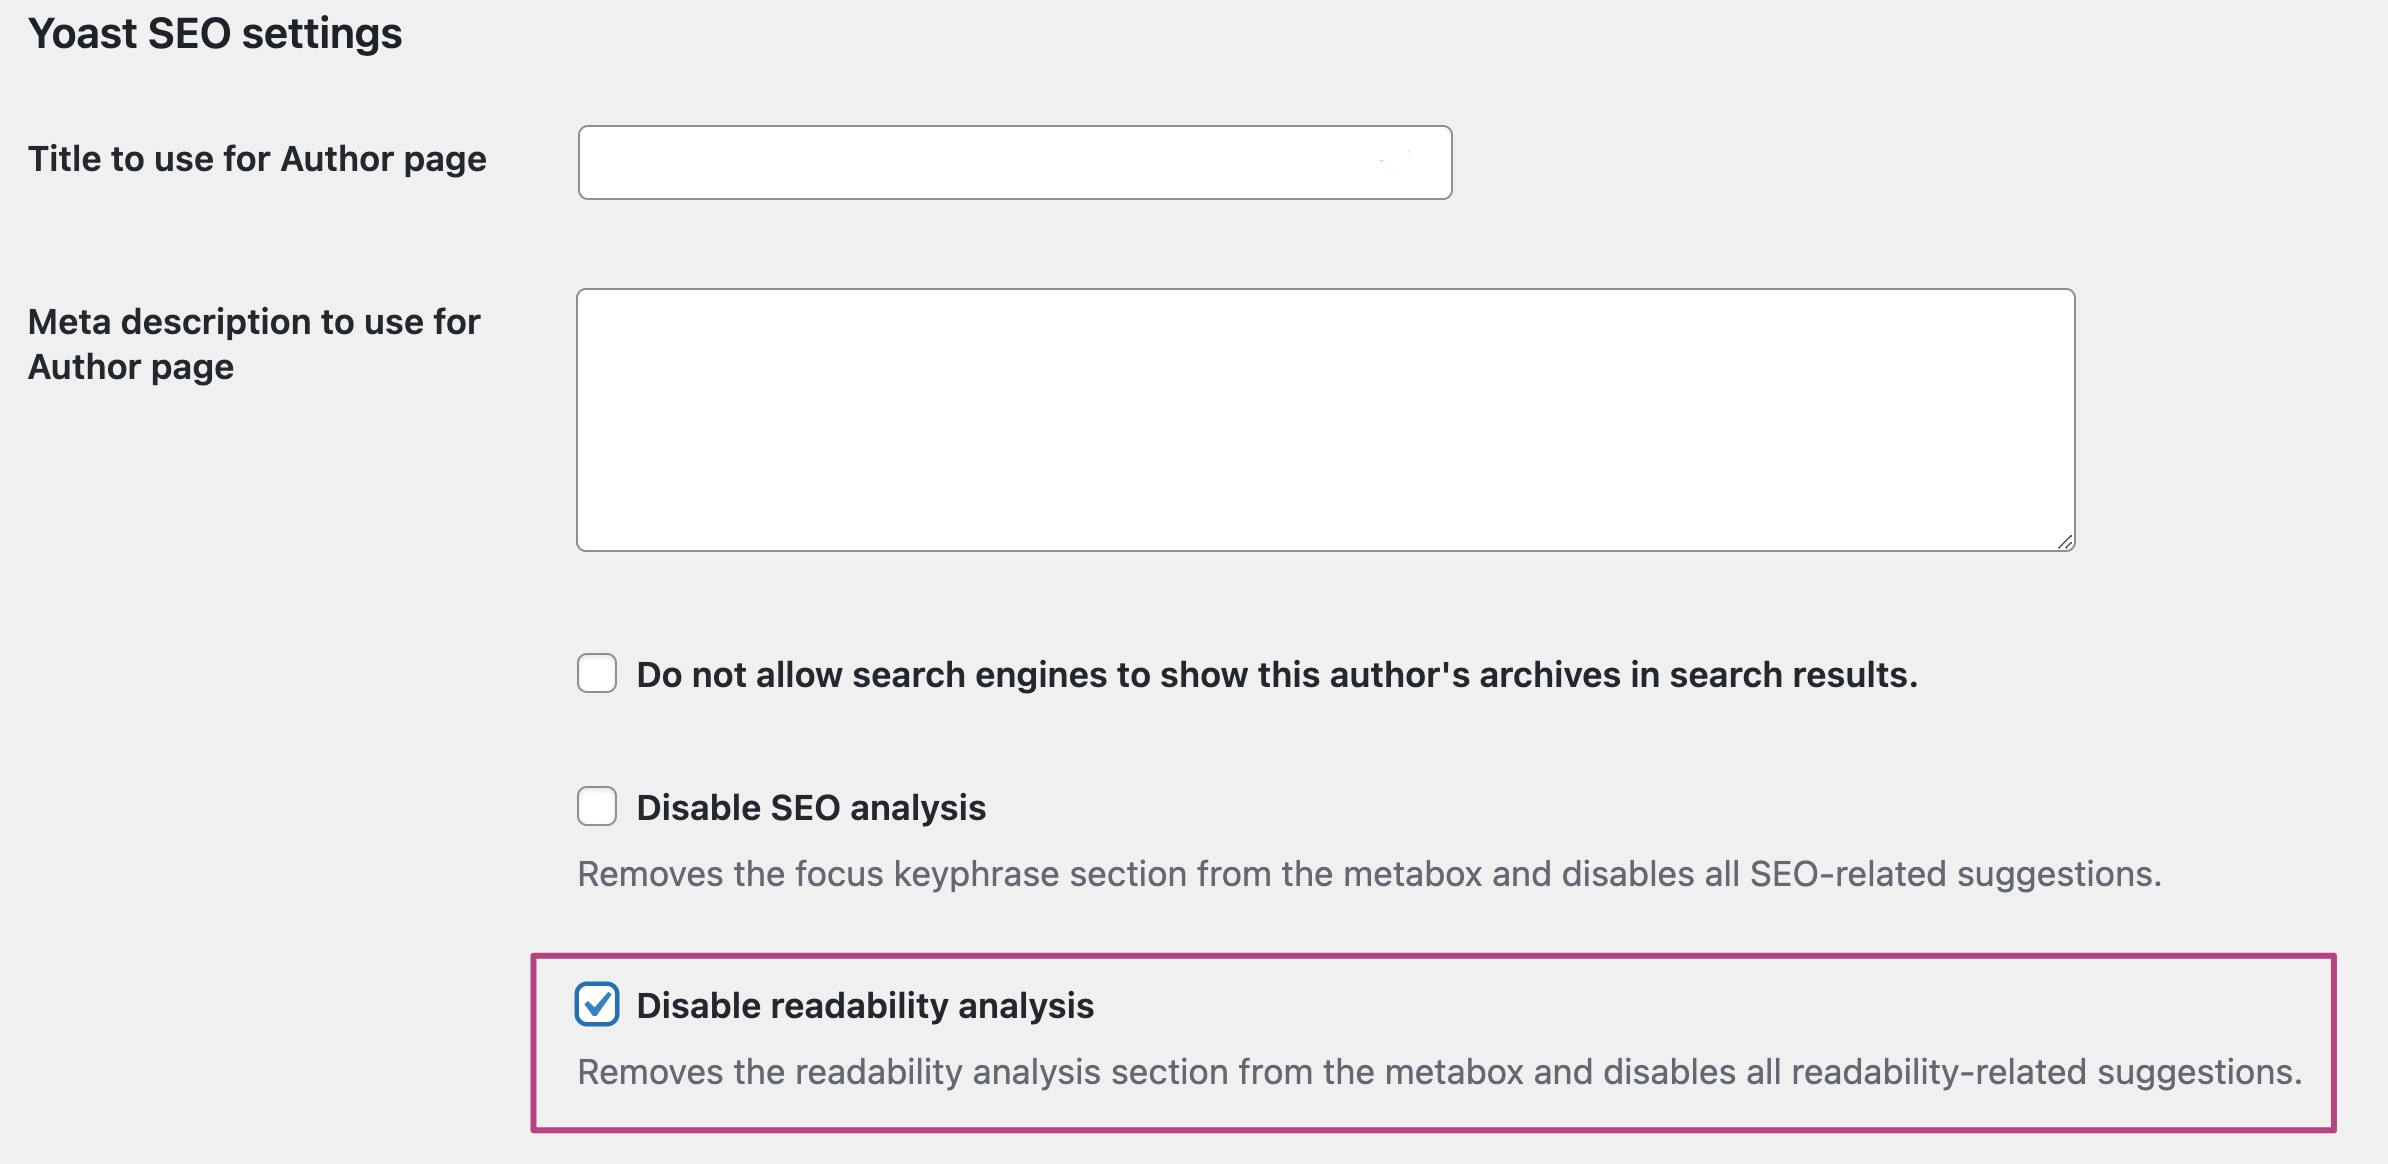Click "Author page" on the meta description label's second line
Image resolution: width=2388 pixels, height=1164 pixels.
tap(131, 367)
